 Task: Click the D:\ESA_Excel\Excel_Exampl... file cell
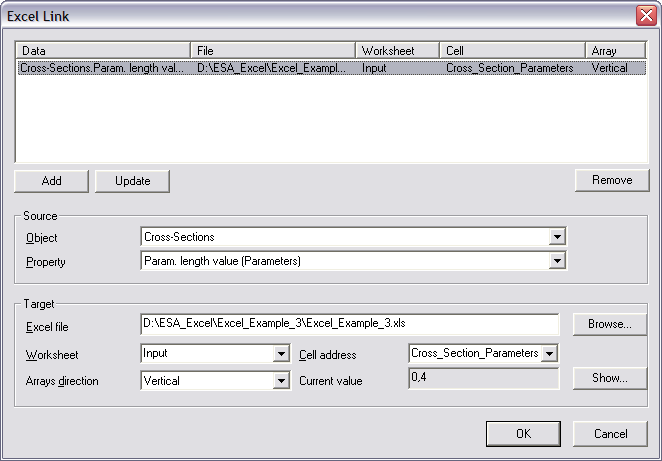click(x=271, y=68)
